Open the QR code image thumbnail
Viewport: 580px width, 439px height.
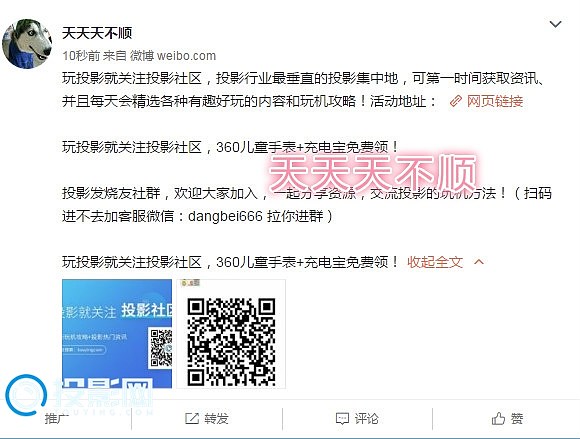[x=231, y=334]
